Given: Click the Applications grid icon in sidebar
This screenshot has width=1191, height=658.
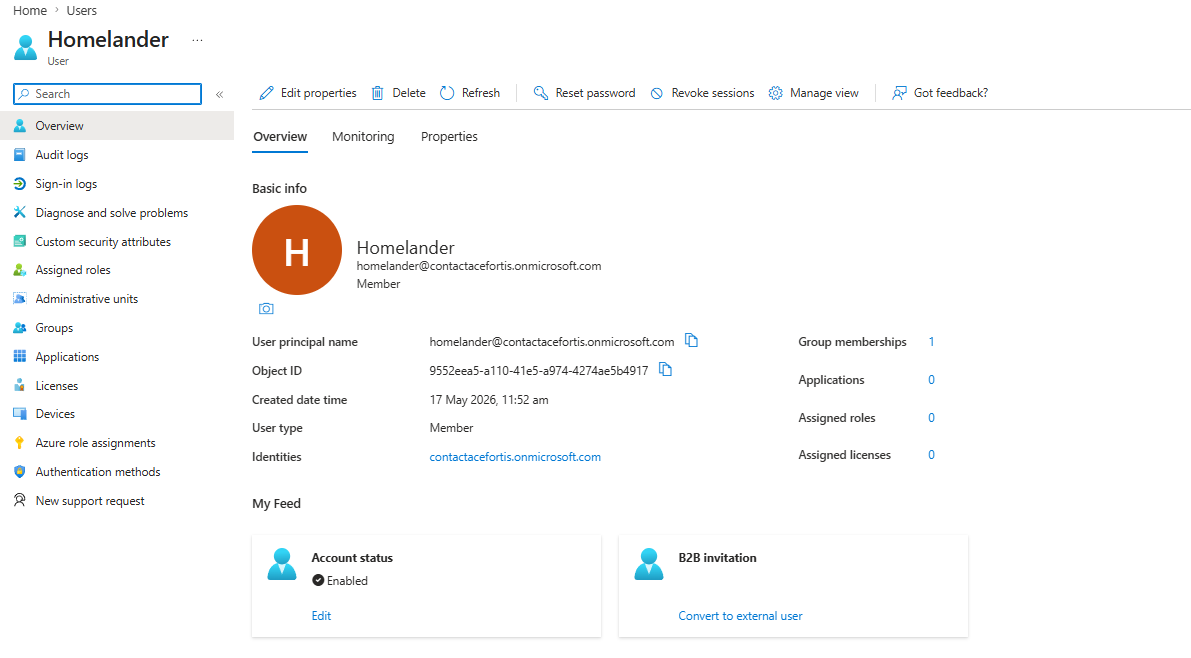Looking at the screenshot, I should click(x=20, y=356).
